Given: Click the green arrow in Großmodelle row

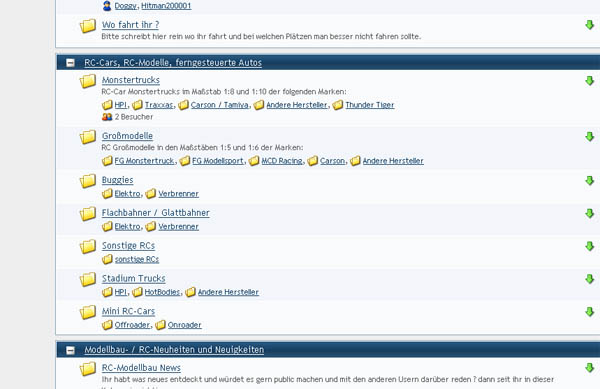Looking at the screenshot, I should coord(589,137).
